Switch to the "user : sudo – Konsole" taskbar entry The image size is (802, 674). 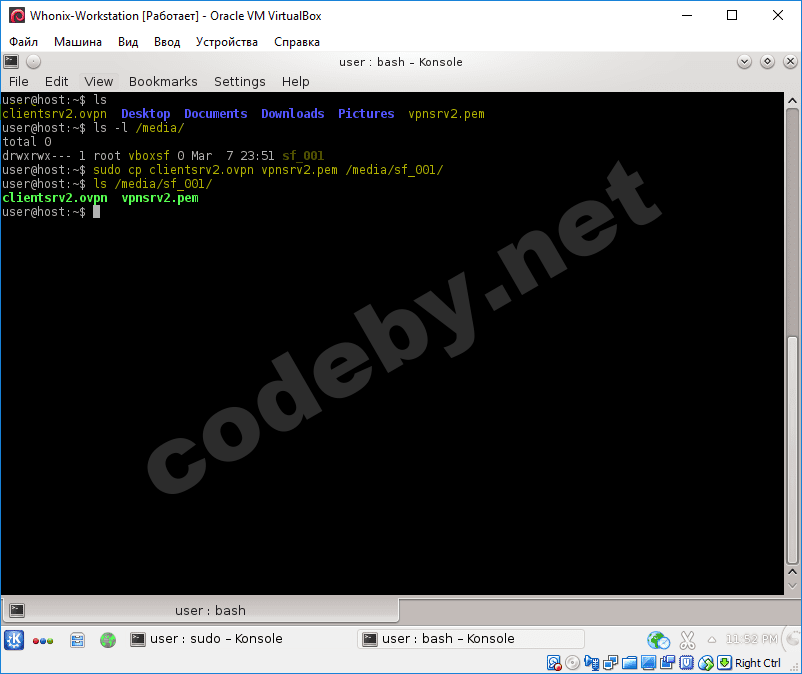click(215, 639)
